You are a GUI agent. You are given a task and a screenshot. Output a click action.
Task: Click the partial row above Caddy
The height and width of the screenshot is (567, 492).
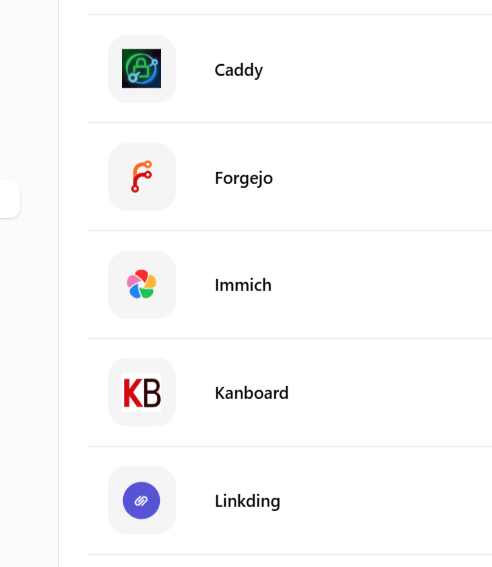290,7
